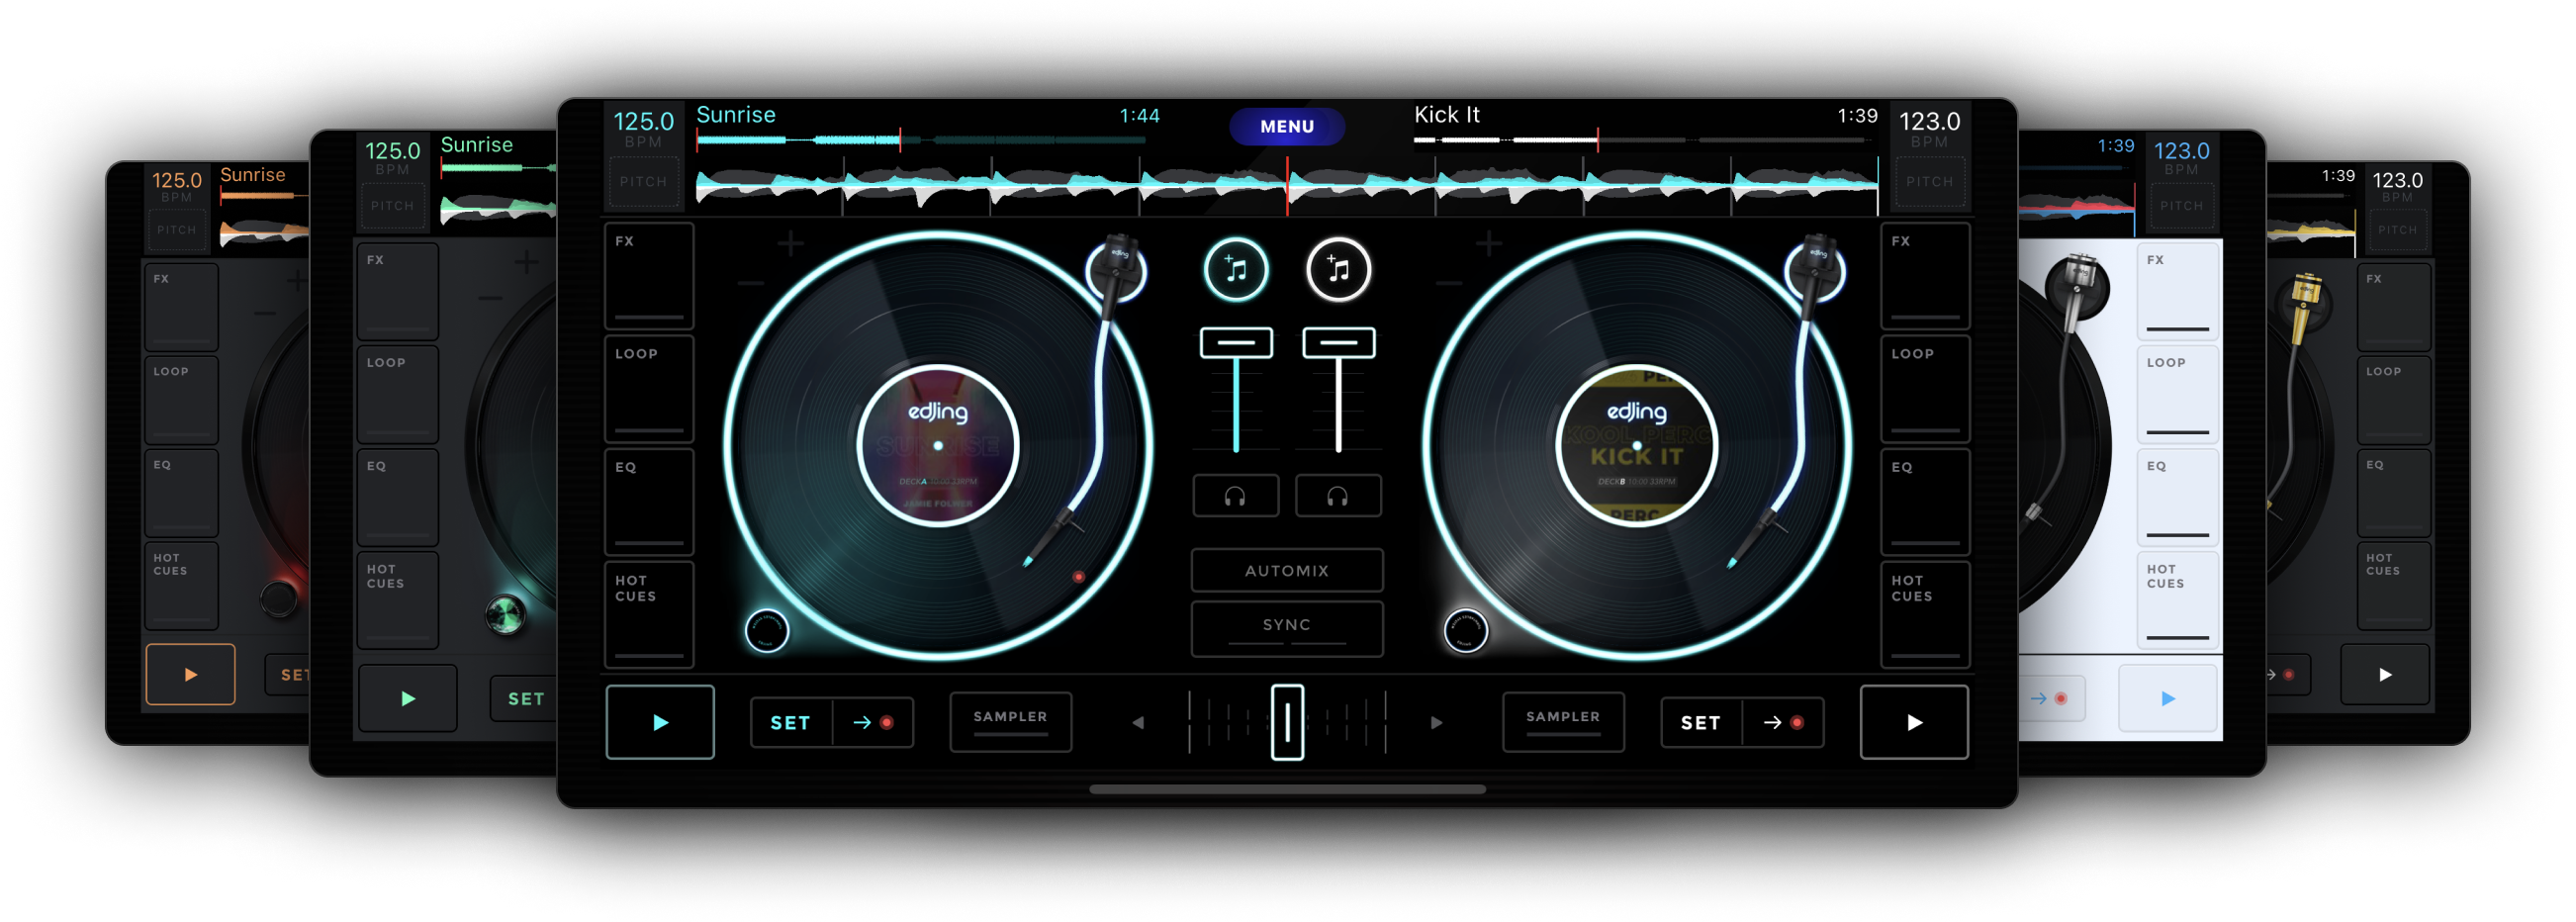Tap the left turntable vinyl label
This screenshot has height=922, width=2576.
pos(938,446)
